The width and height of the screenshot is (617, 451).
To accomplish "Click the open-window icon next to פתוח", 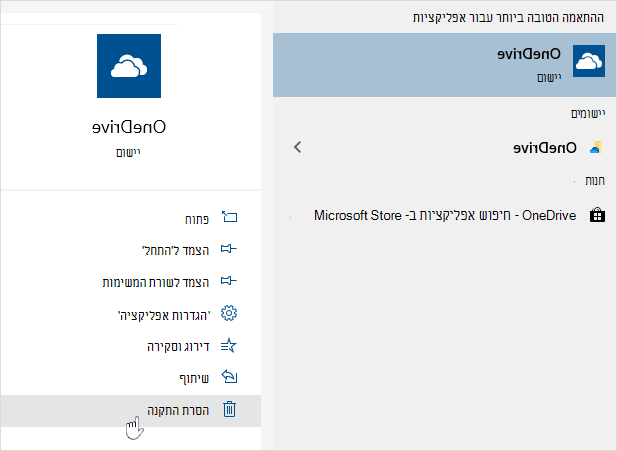I will pyautogui.click(x=229, y=217).
